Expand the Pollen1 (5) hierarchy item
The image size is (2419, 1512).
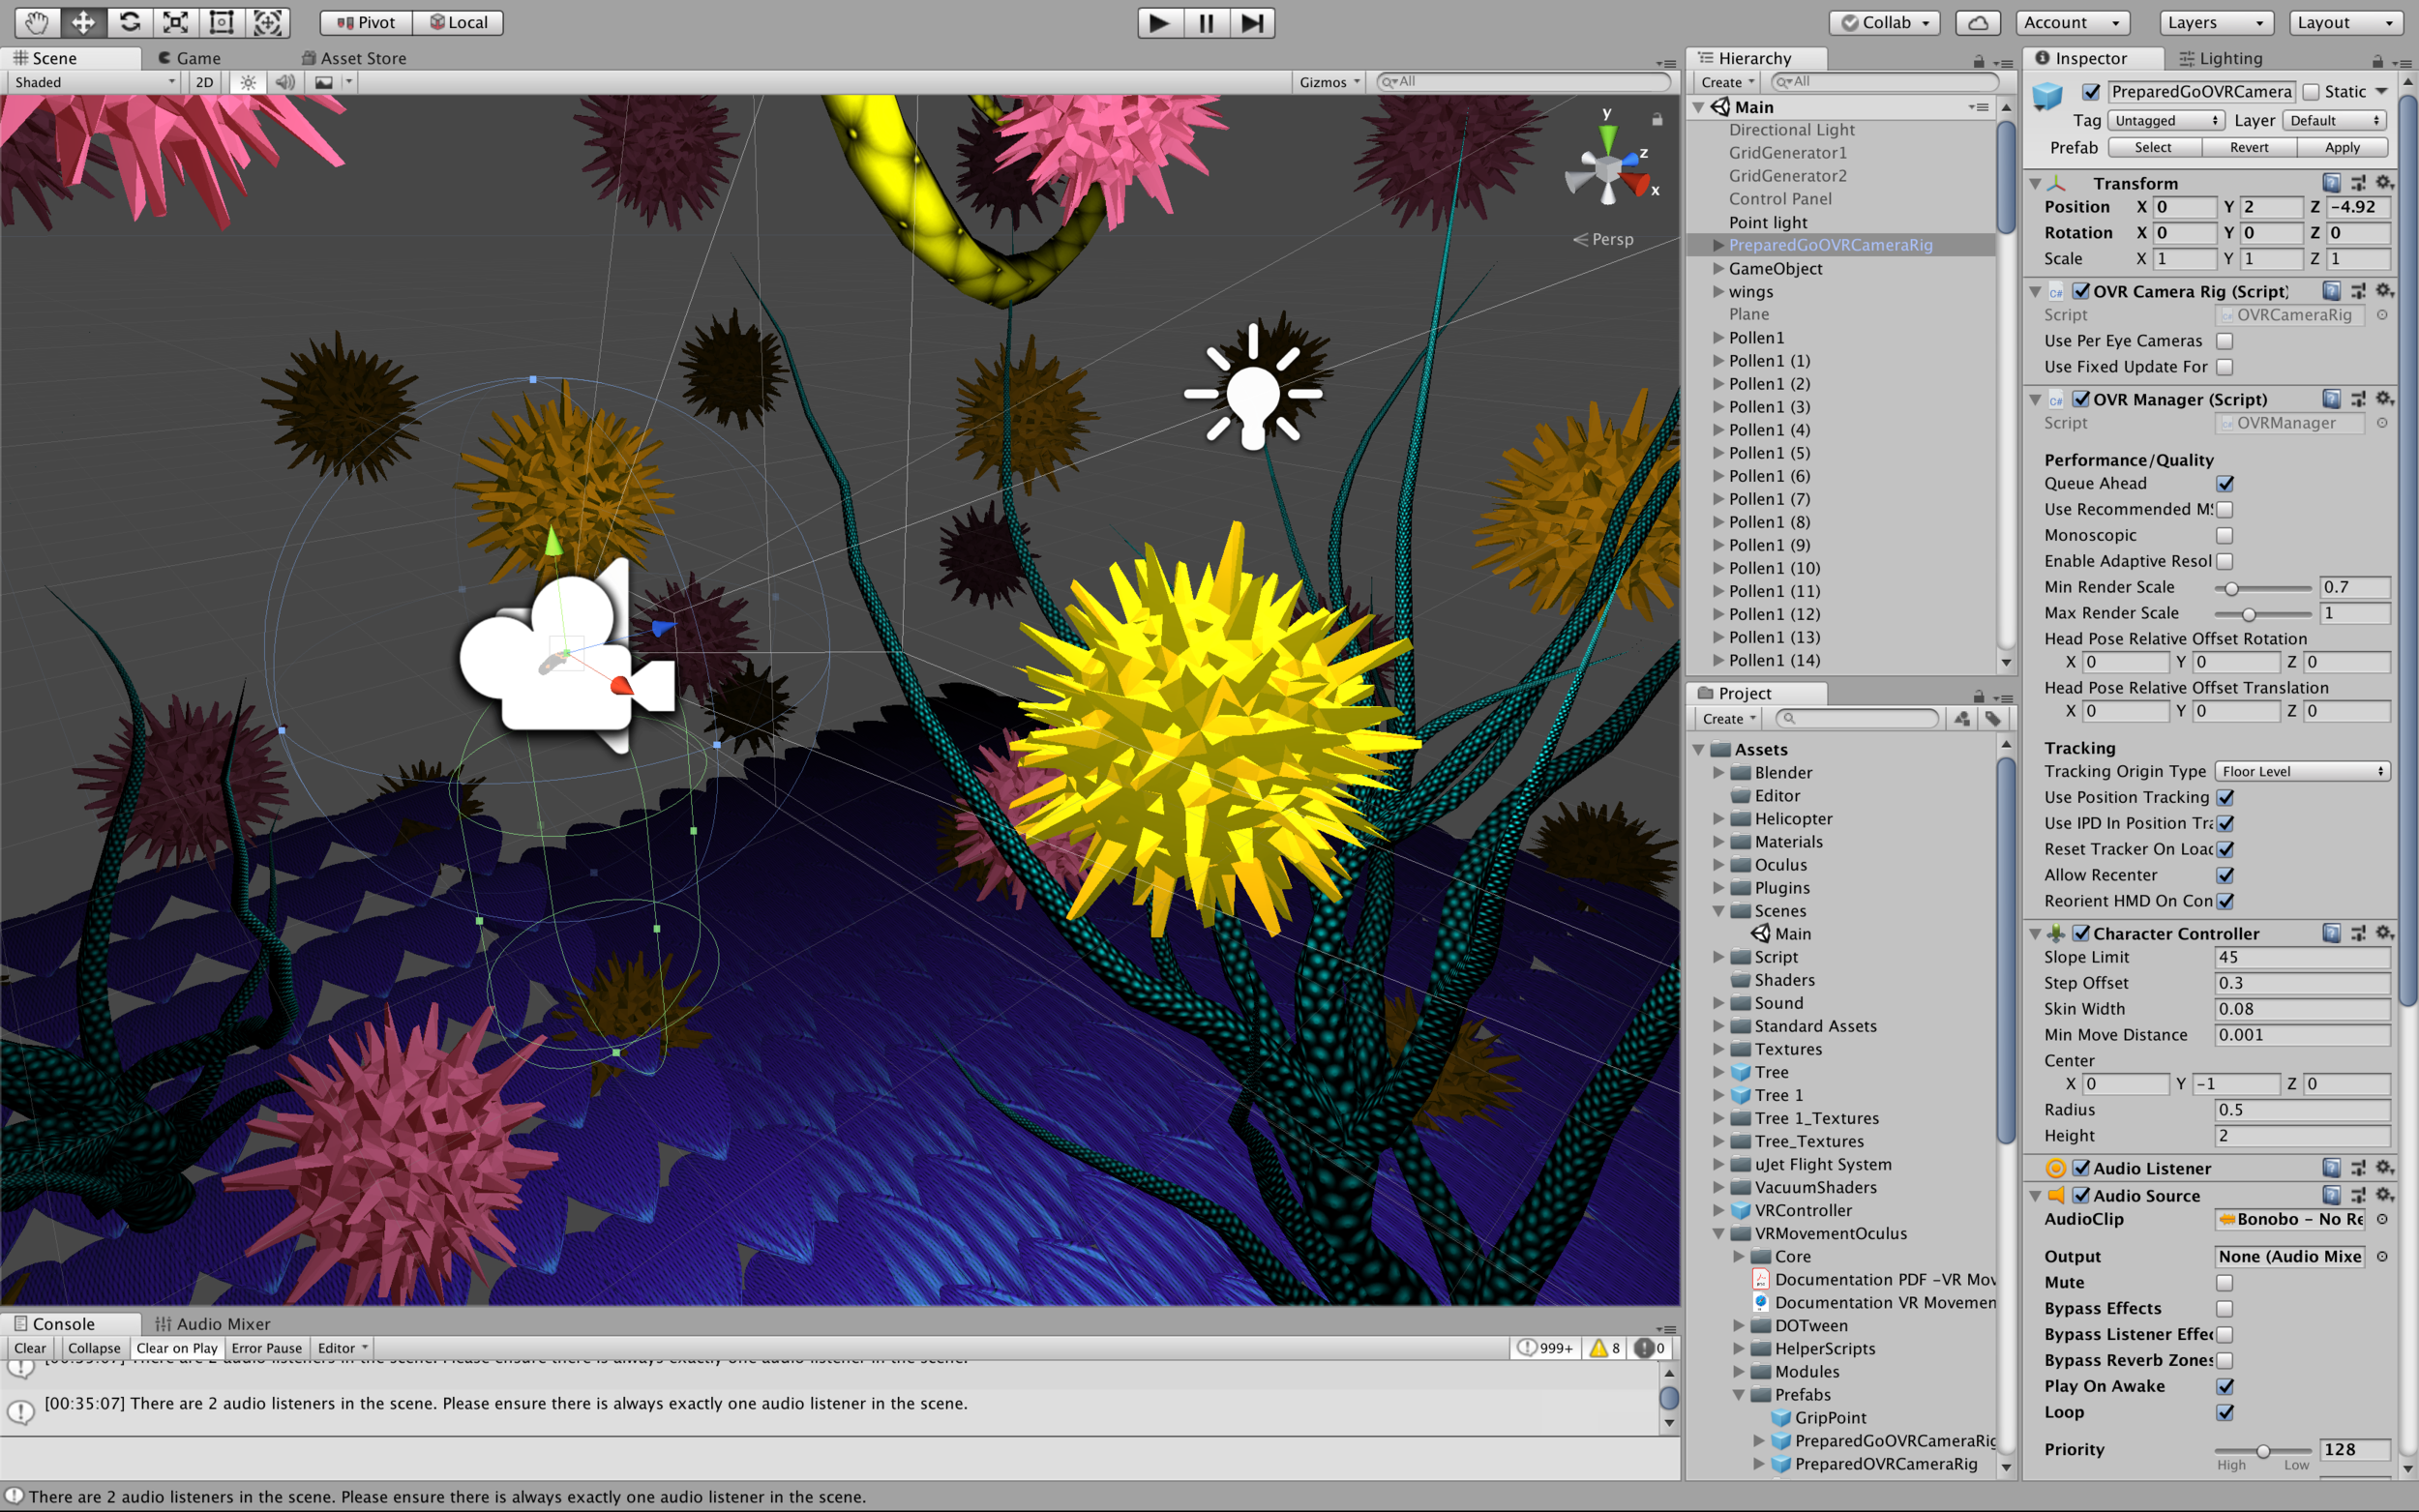pyautogui.click(x=1718, y=453)
